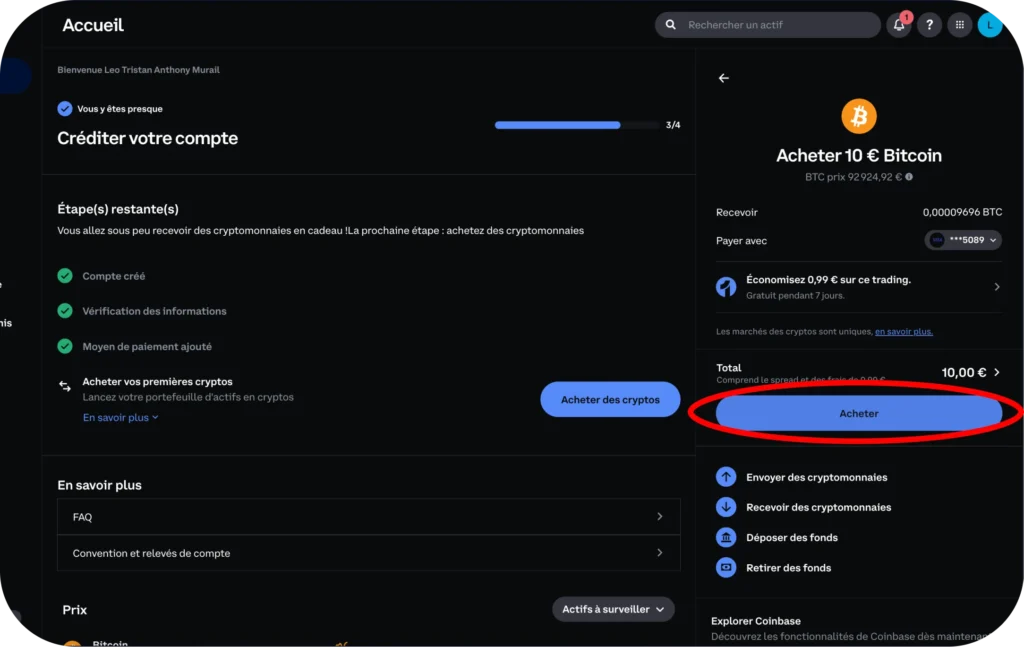The height and width of the screenshot is (647, 1024).
Task: Click the Bienvenue Leo Tristan Anthony Murail greeting
Action: tap(138, 70)
